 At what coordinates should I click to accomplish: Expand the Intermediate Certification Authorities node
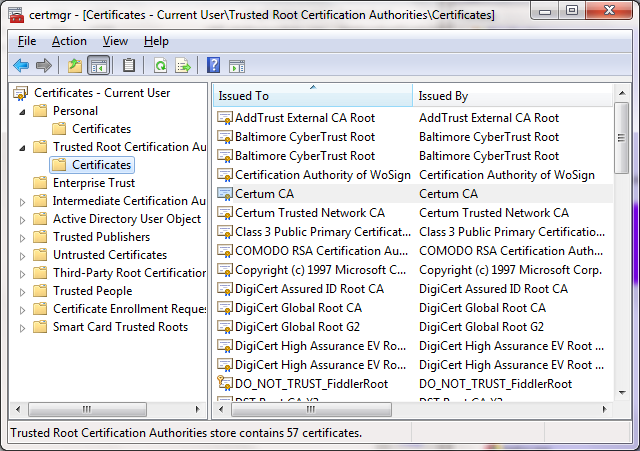tap(22, 202)
